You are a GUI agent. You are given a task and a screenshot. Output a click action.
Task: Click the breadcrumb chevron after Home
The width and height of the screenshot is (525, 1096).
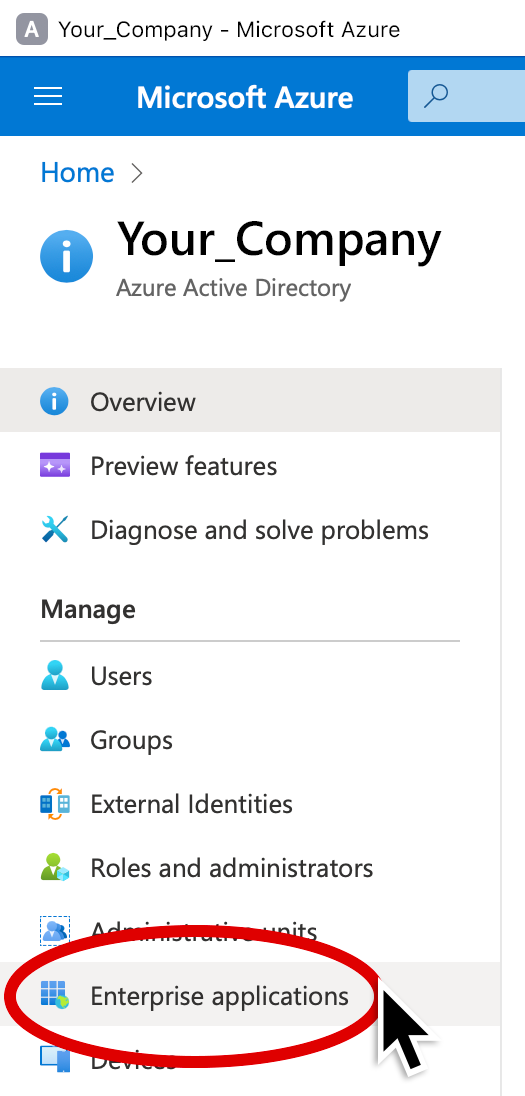pos(137,173)
